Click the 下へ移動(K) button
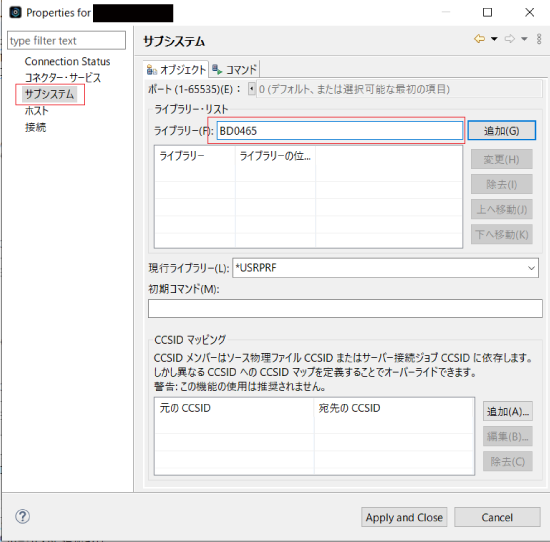This screenshot has width=550, height=542. click(x=501, y=234)
